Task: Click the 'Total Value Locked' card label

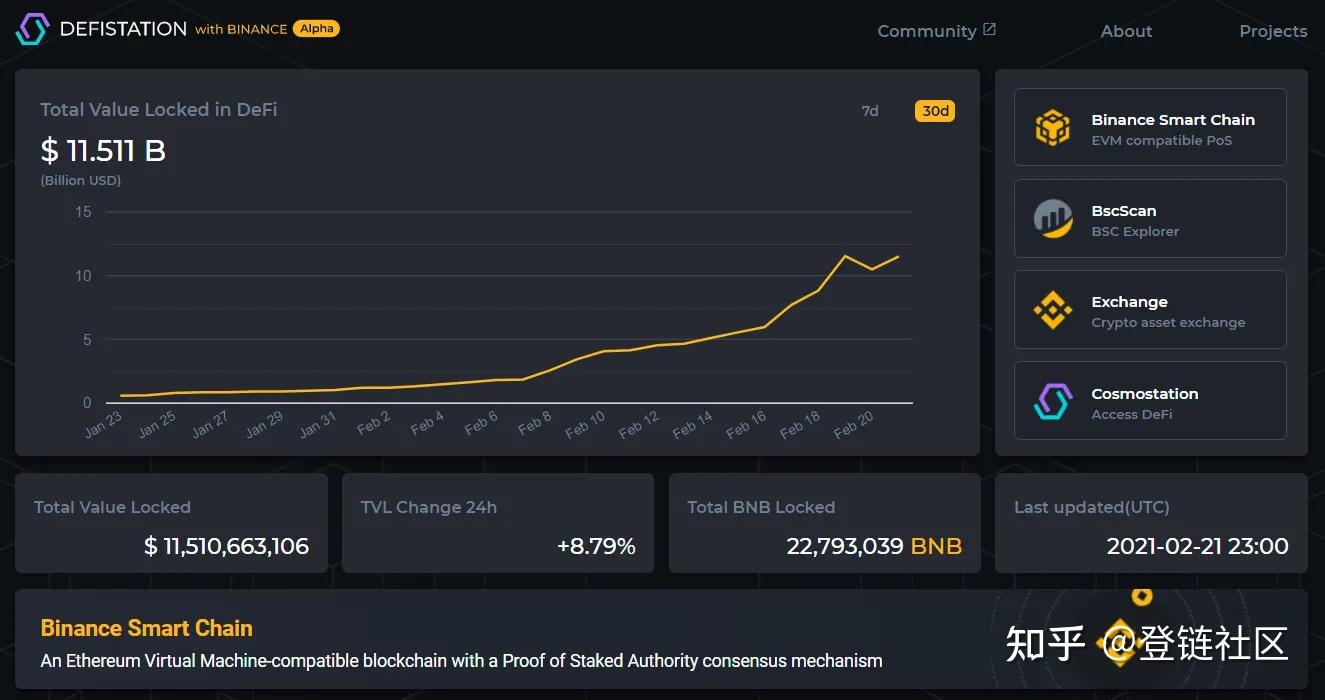Action: [x=112, y=507]
